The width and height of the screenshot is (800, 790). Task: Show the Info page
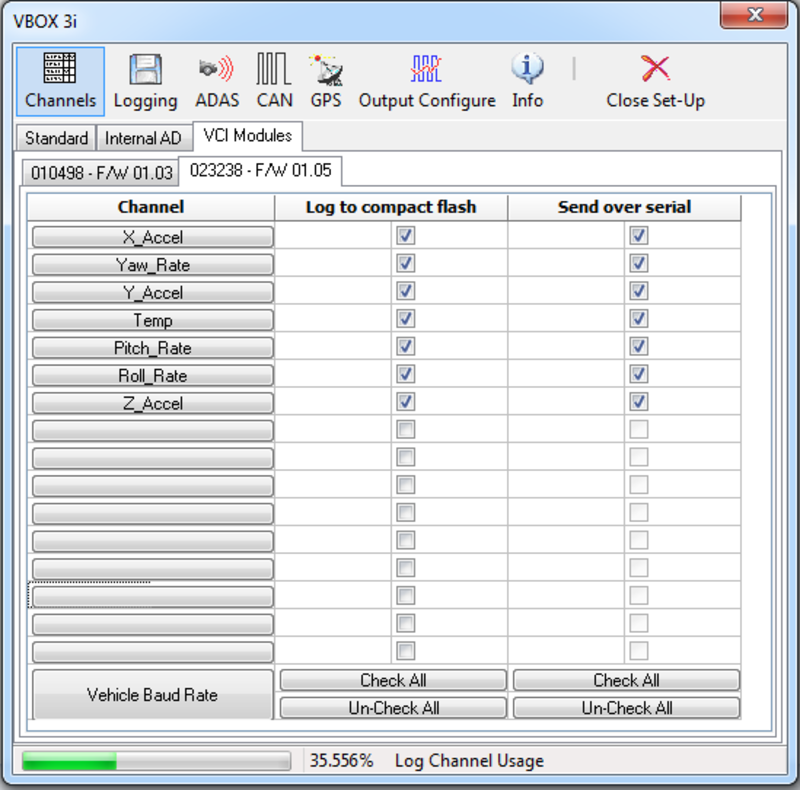(527, 82)
